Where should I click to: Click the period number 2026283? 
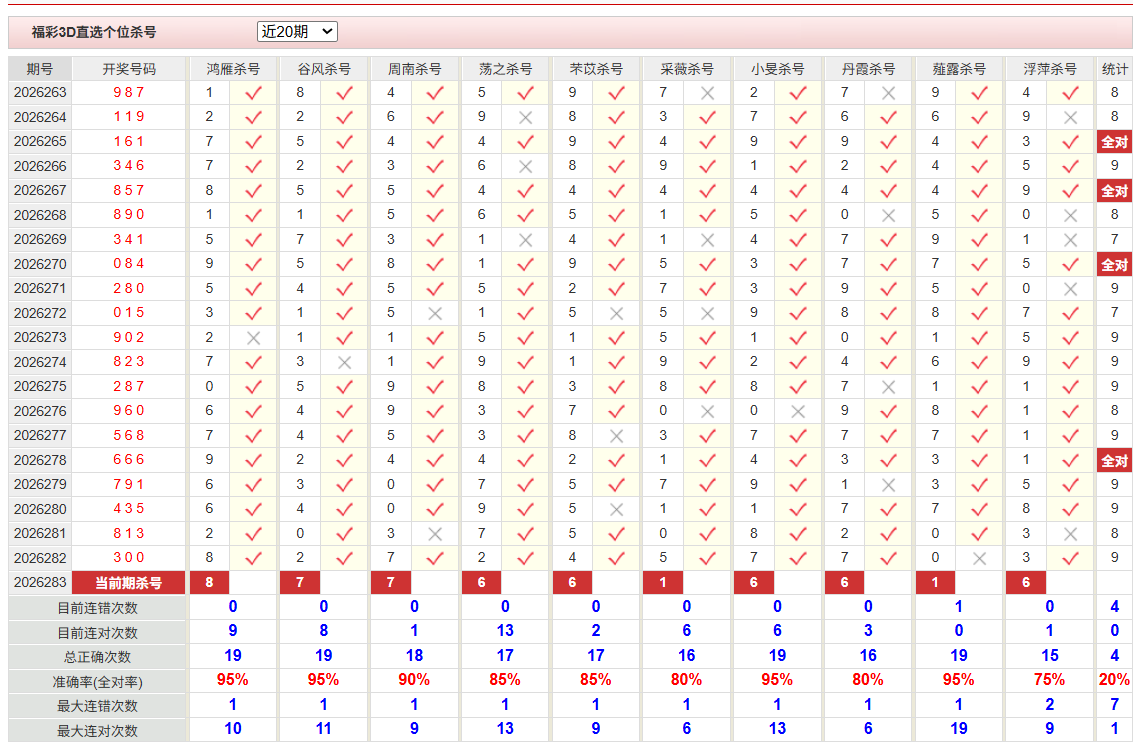click(x=40, y=583)
